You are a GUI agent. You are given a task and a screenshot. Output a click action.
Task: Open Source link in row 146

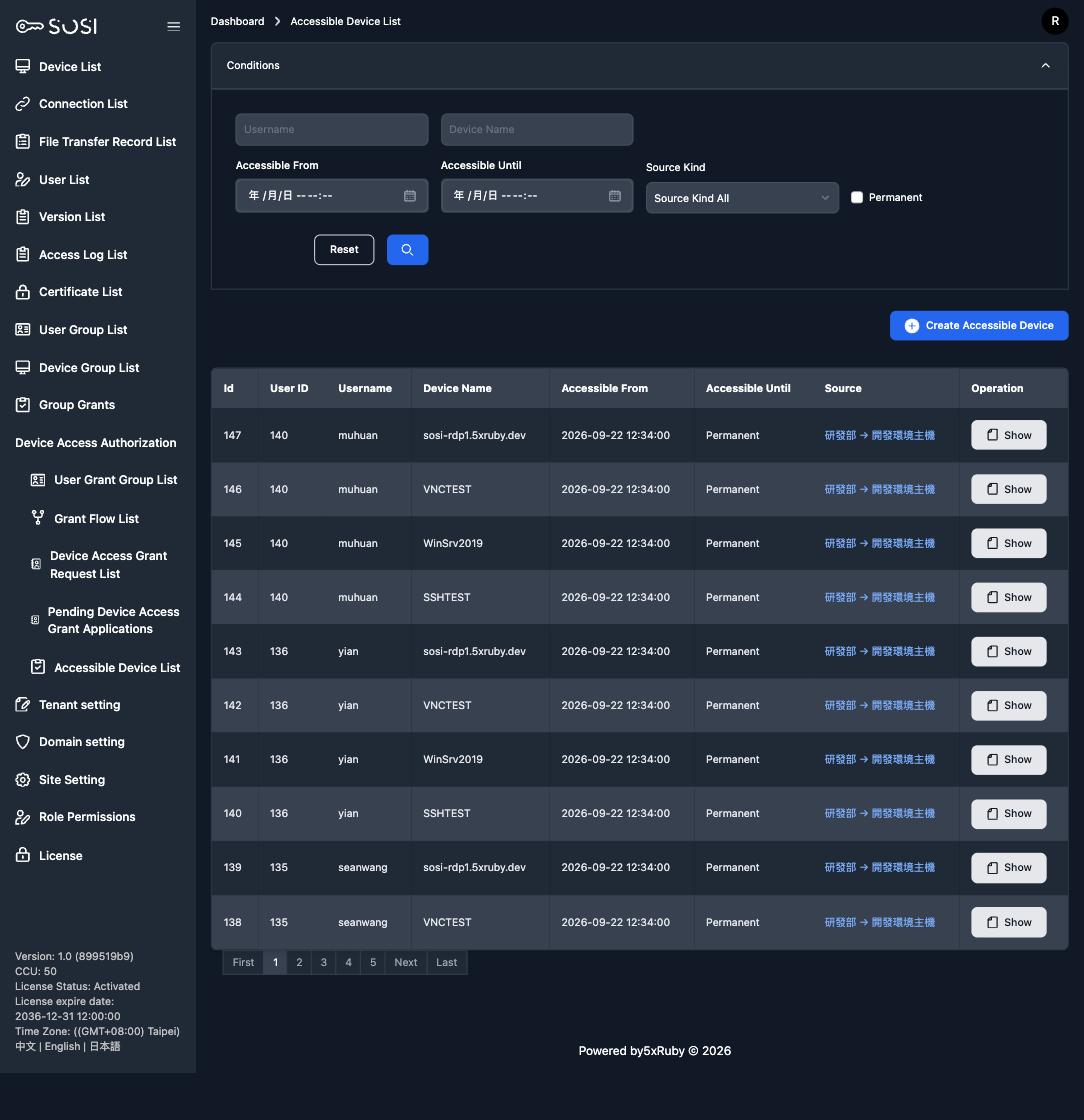click(880, 489)
